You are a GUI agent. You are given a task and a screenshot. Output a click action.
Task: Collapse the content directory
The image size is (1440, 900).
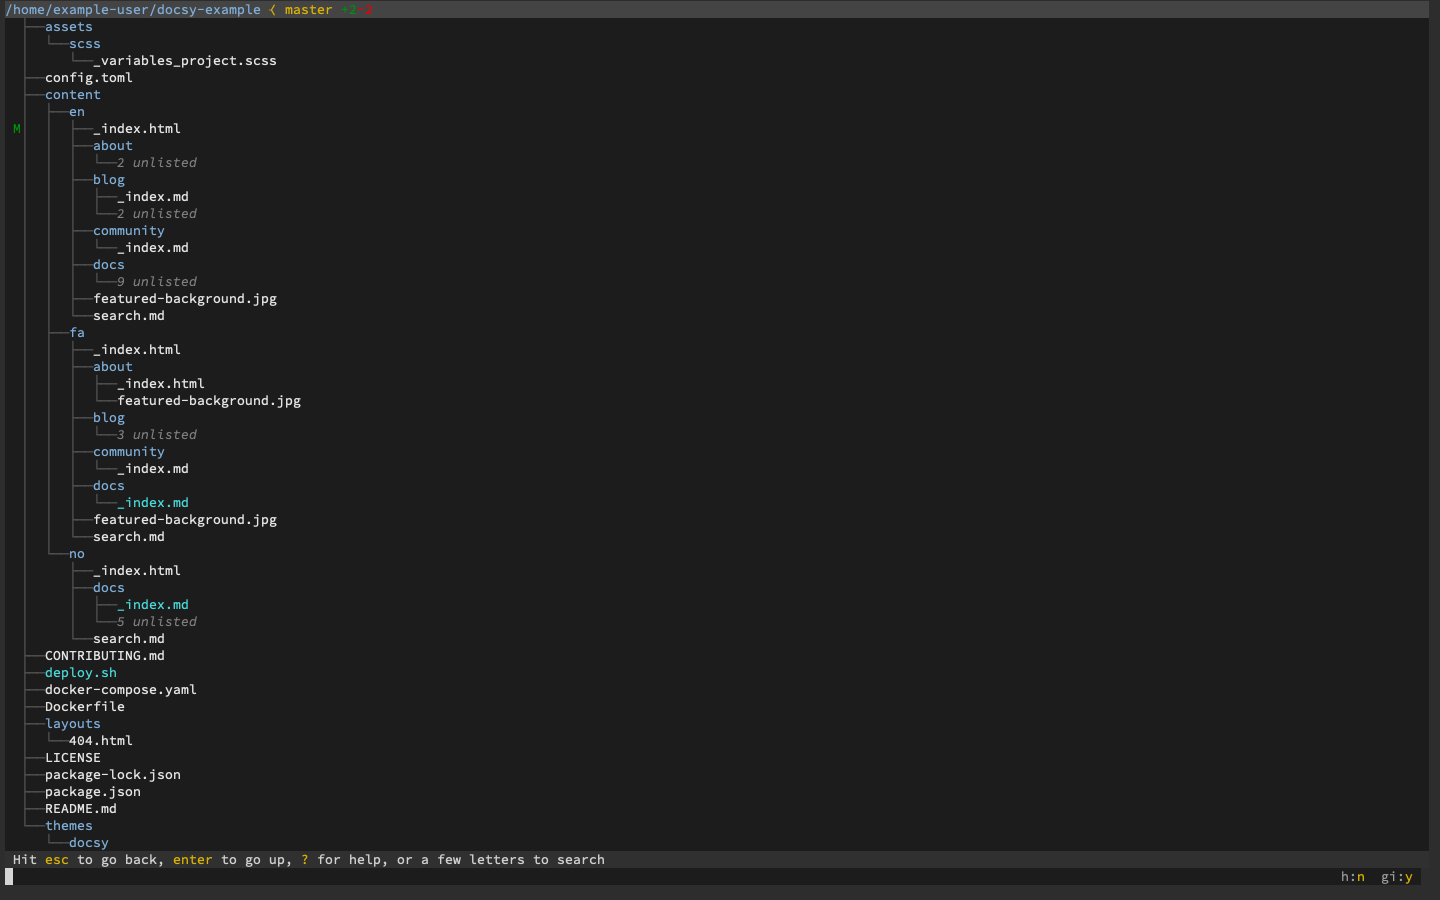[x=72, y=95]
